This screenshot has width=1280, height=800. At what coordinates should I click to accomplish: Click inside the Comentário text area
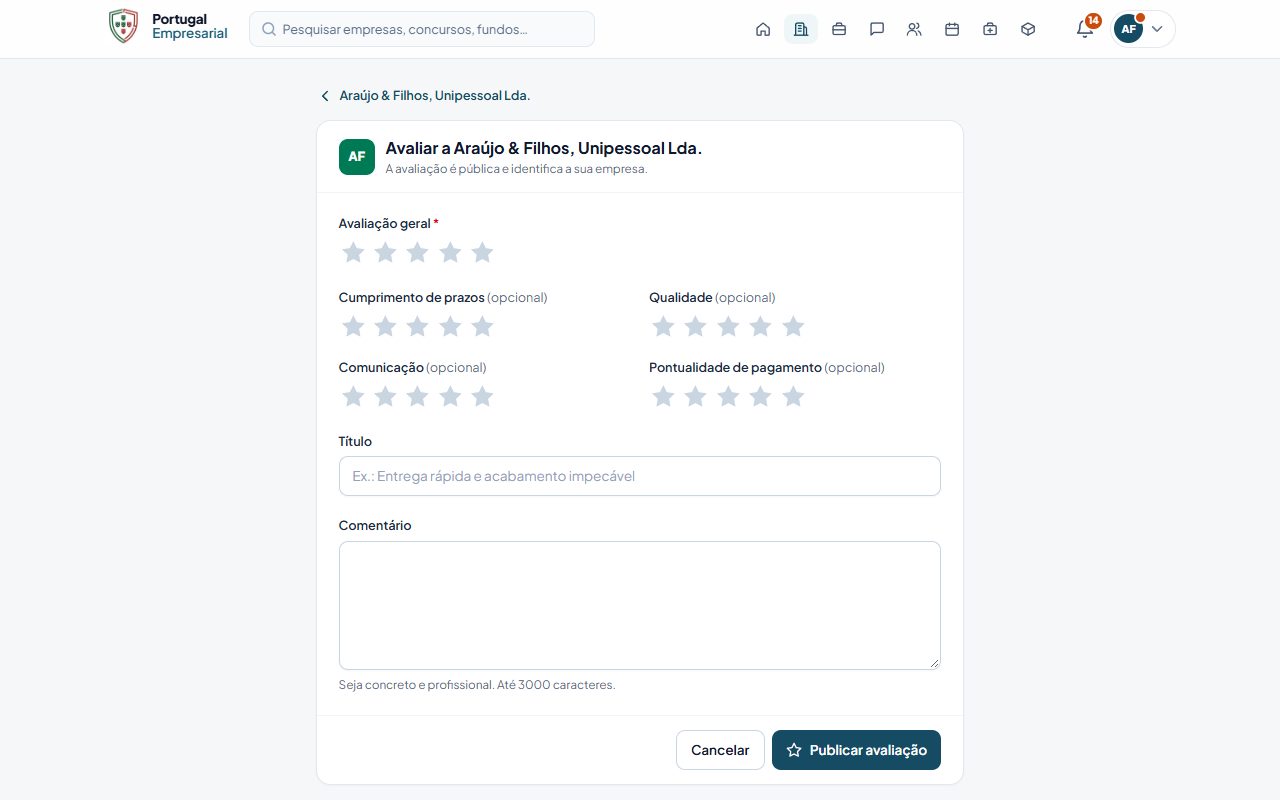(x=640, y=605)
